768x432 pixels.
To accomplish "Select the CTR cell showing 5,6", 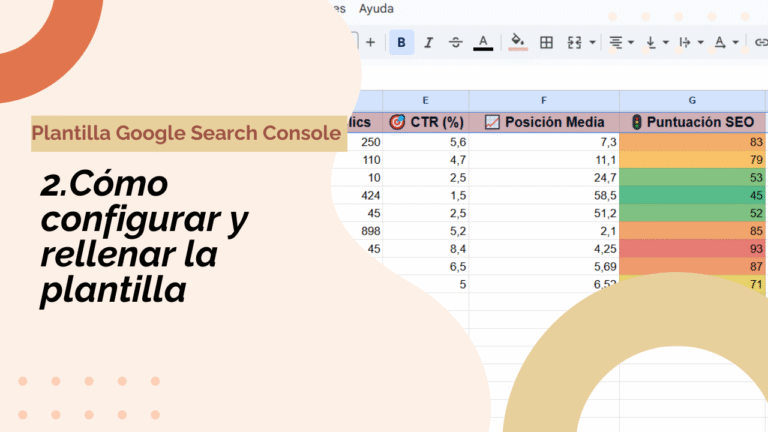I will (x=425, y=142).
